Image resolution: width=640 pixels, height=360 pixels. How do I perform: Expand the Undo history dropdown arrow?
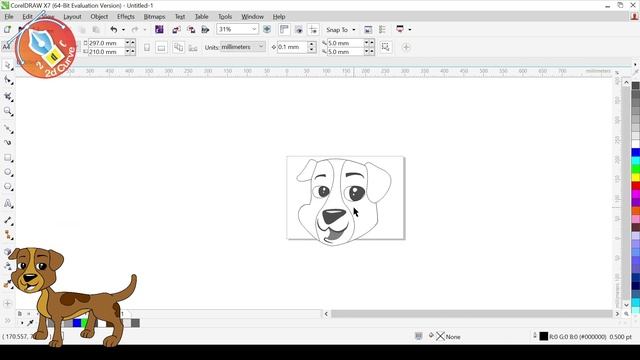coord(123,29)
